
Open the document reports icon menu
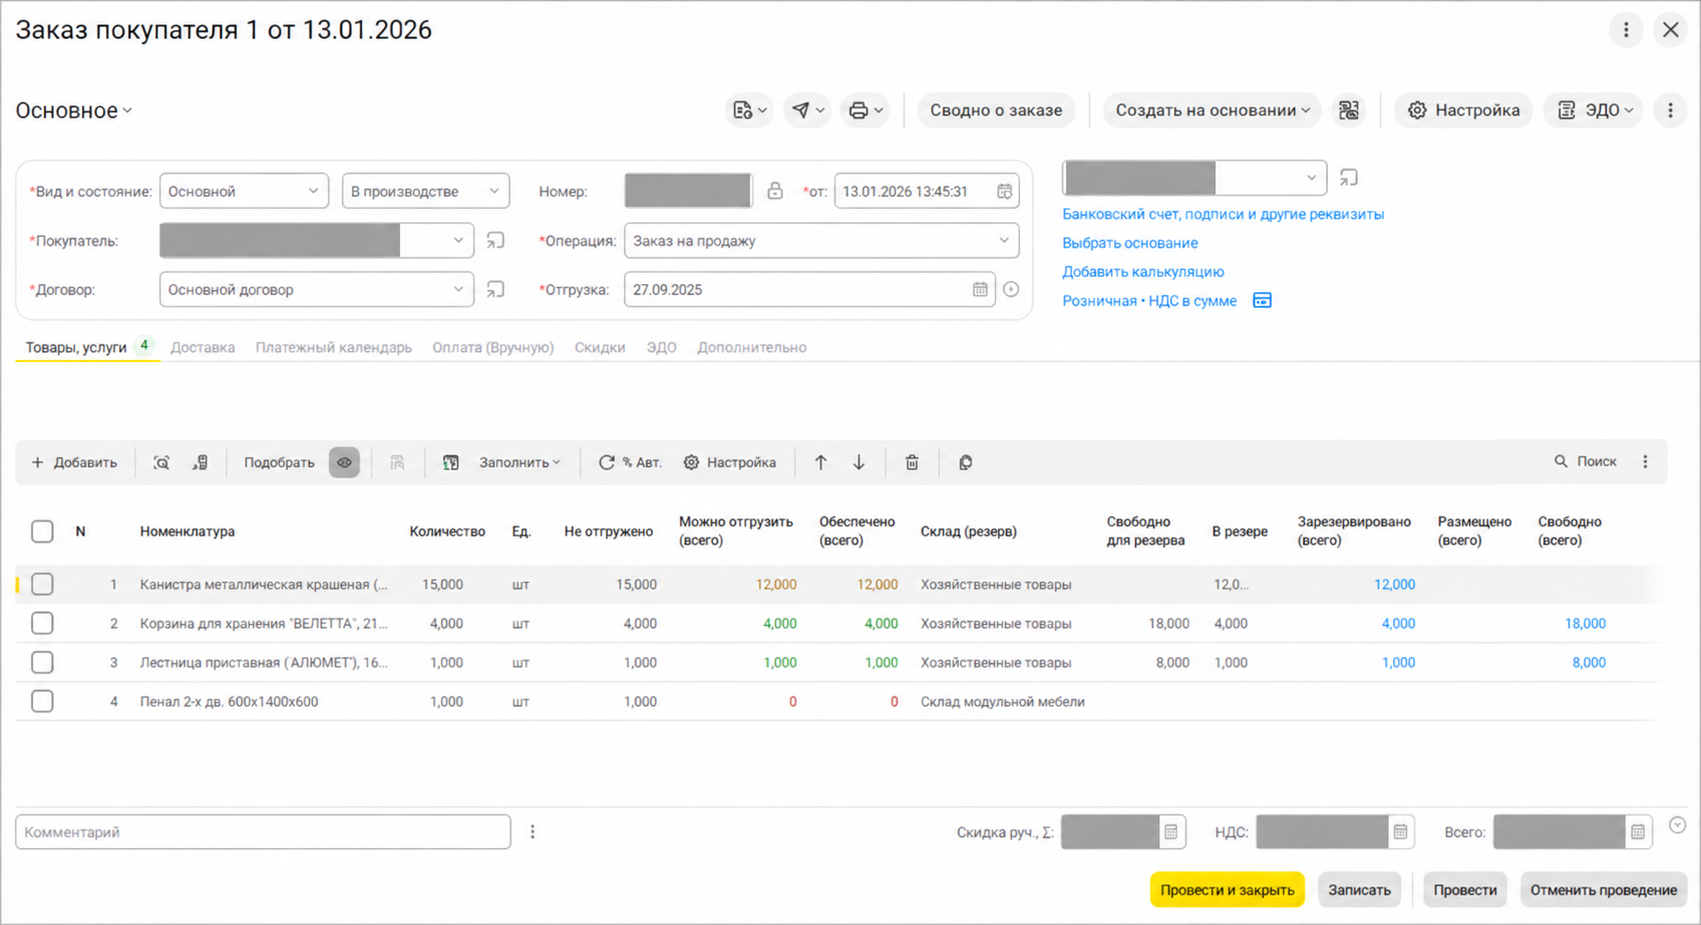tap(750, 110)
